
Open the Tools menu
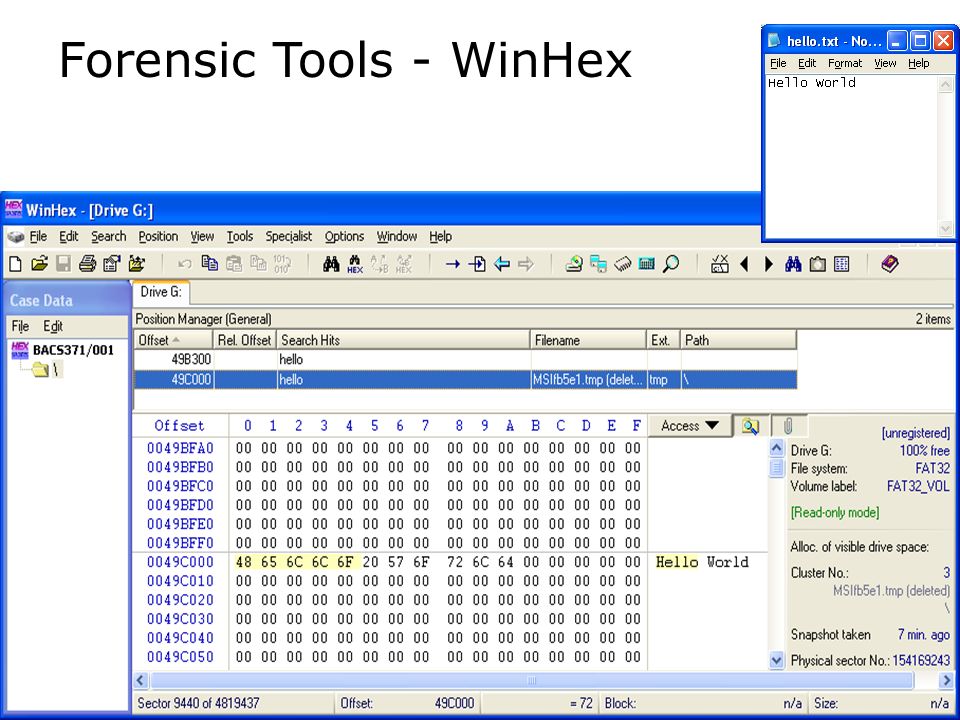tap(239, 236)
